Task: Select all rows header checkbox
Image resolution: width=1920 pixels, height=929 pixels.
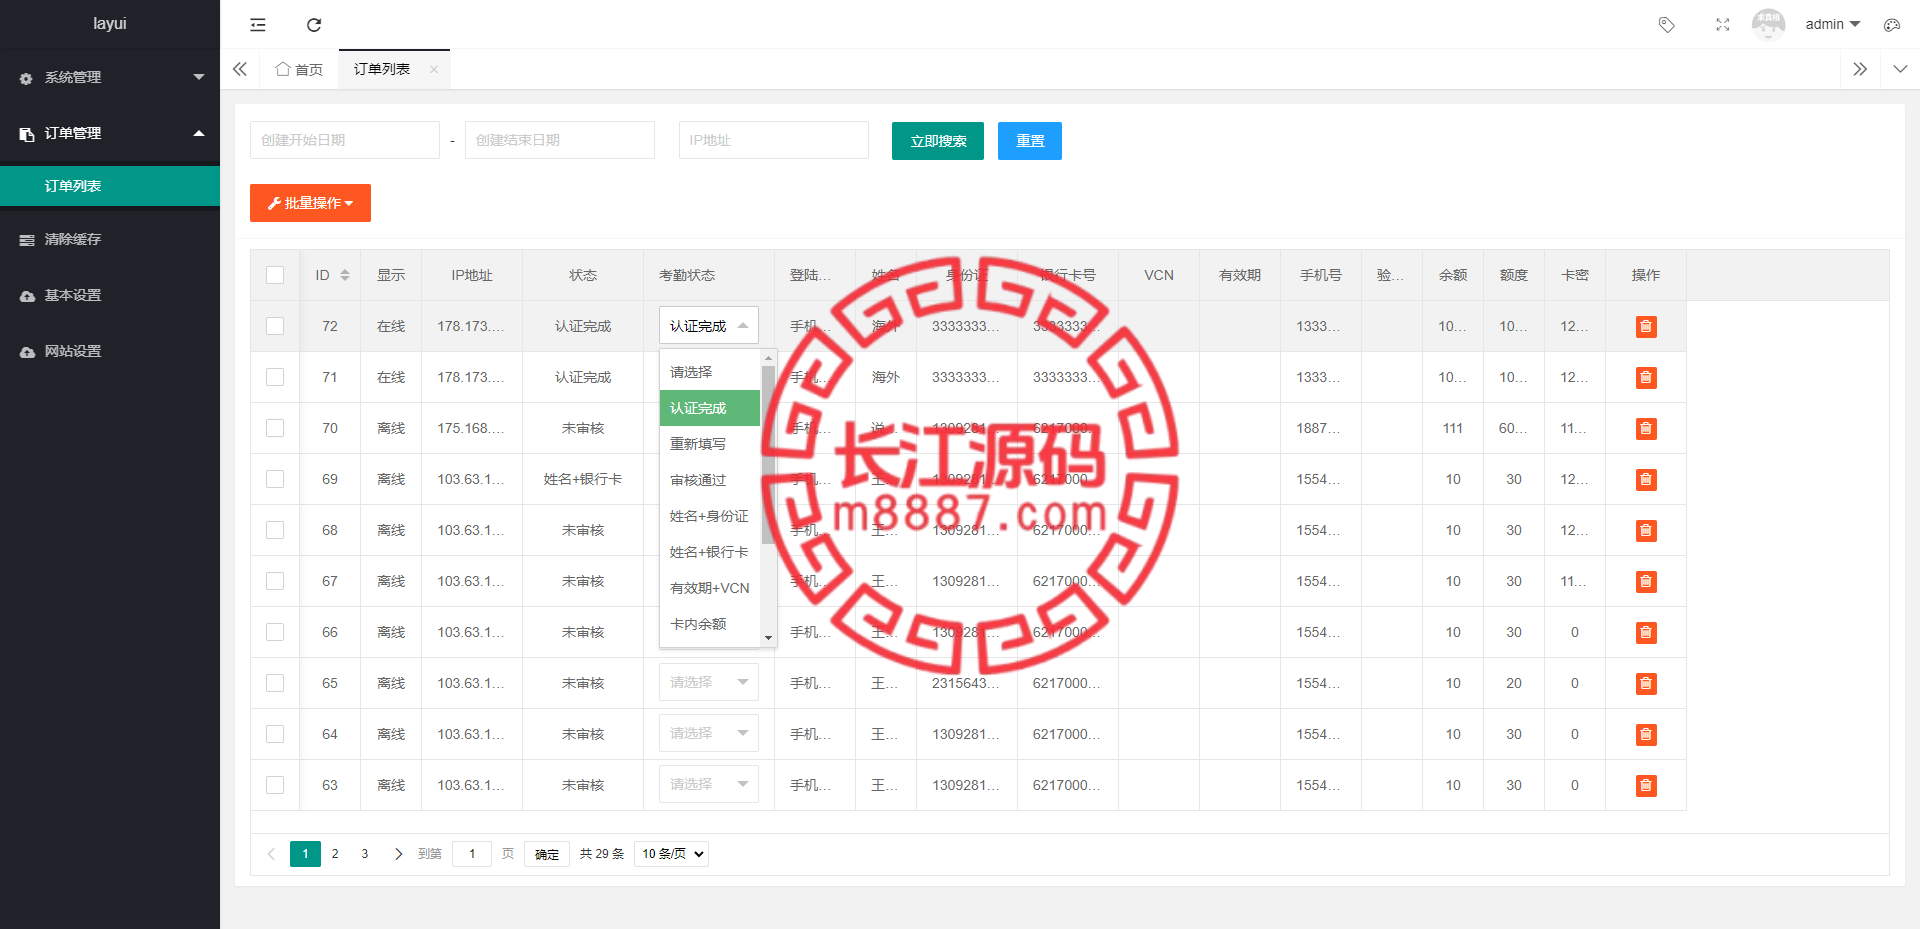Action: pos(275,275)
